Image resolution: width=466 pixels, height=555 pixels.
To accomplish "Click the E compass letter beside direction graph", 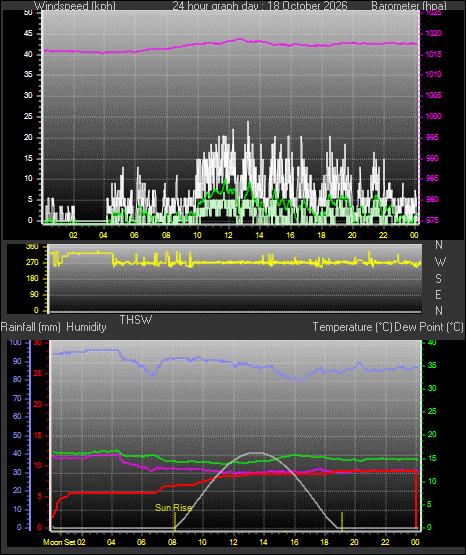I will 439,294.
